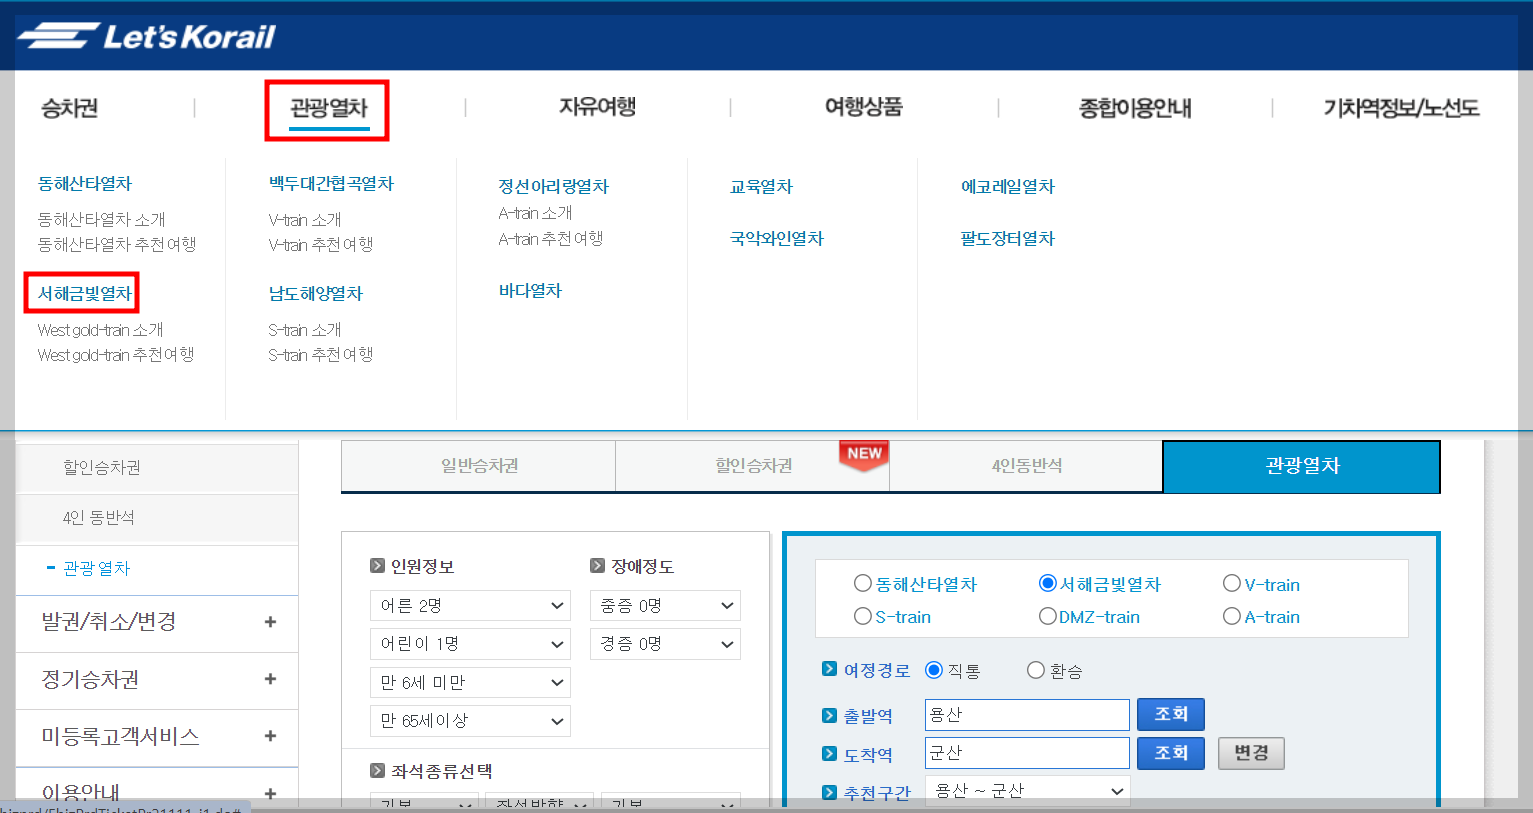Select the 동해산타열차 radio button
1533x813 pixels.
tap(863, 584)
